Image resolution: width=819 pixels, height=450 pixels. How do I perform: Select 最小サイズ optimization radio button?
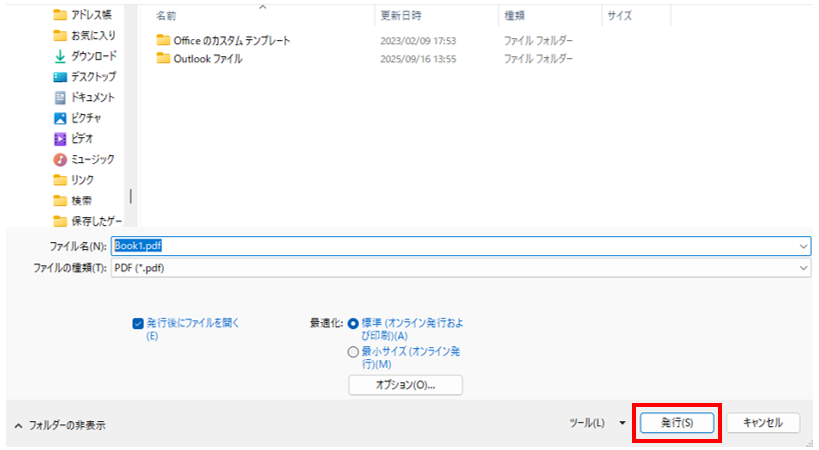point(353,352)
